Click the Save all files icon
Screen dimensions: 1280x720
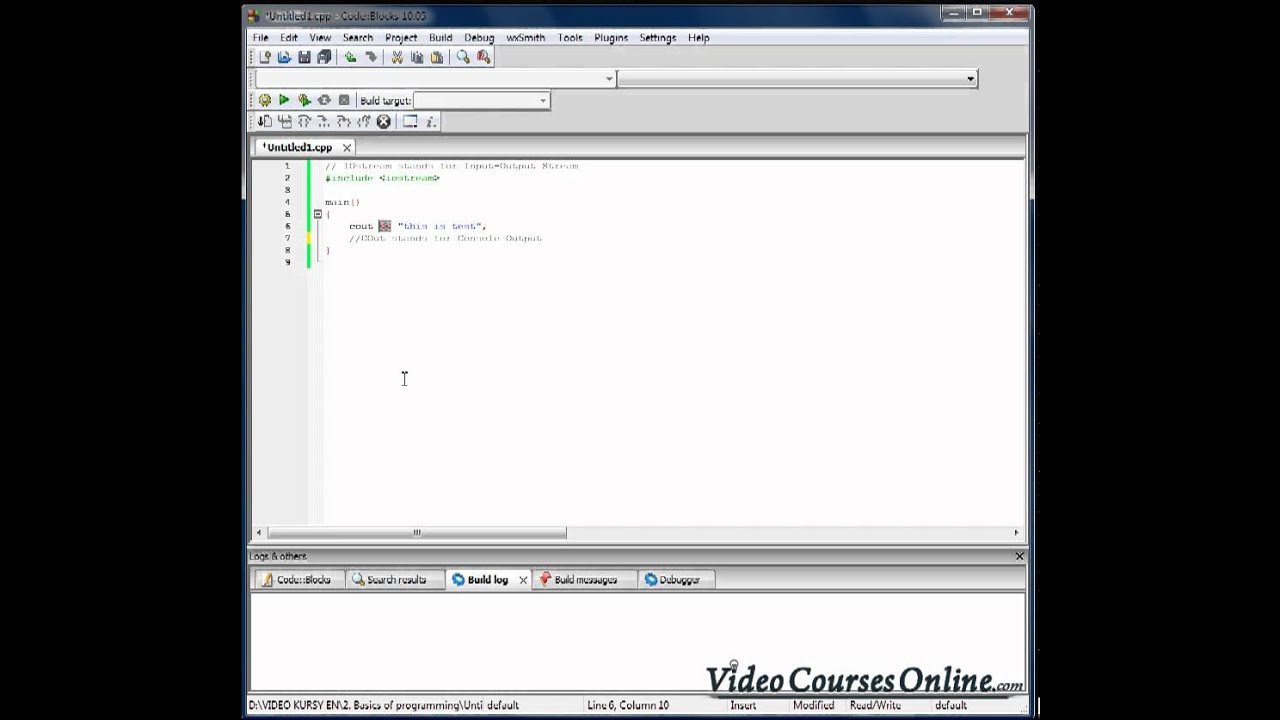click(x=324, y=58)
